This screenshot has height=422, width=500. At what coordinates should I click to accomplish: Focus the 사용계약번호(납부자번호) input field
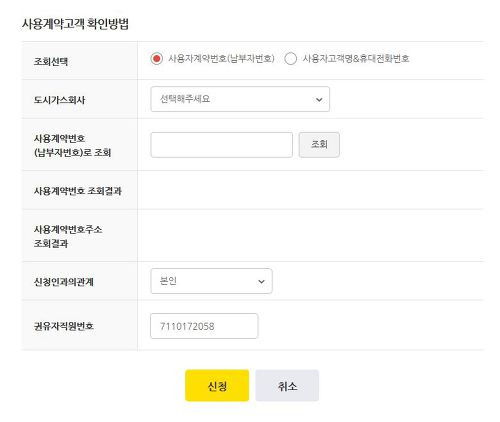coord(222,145)
